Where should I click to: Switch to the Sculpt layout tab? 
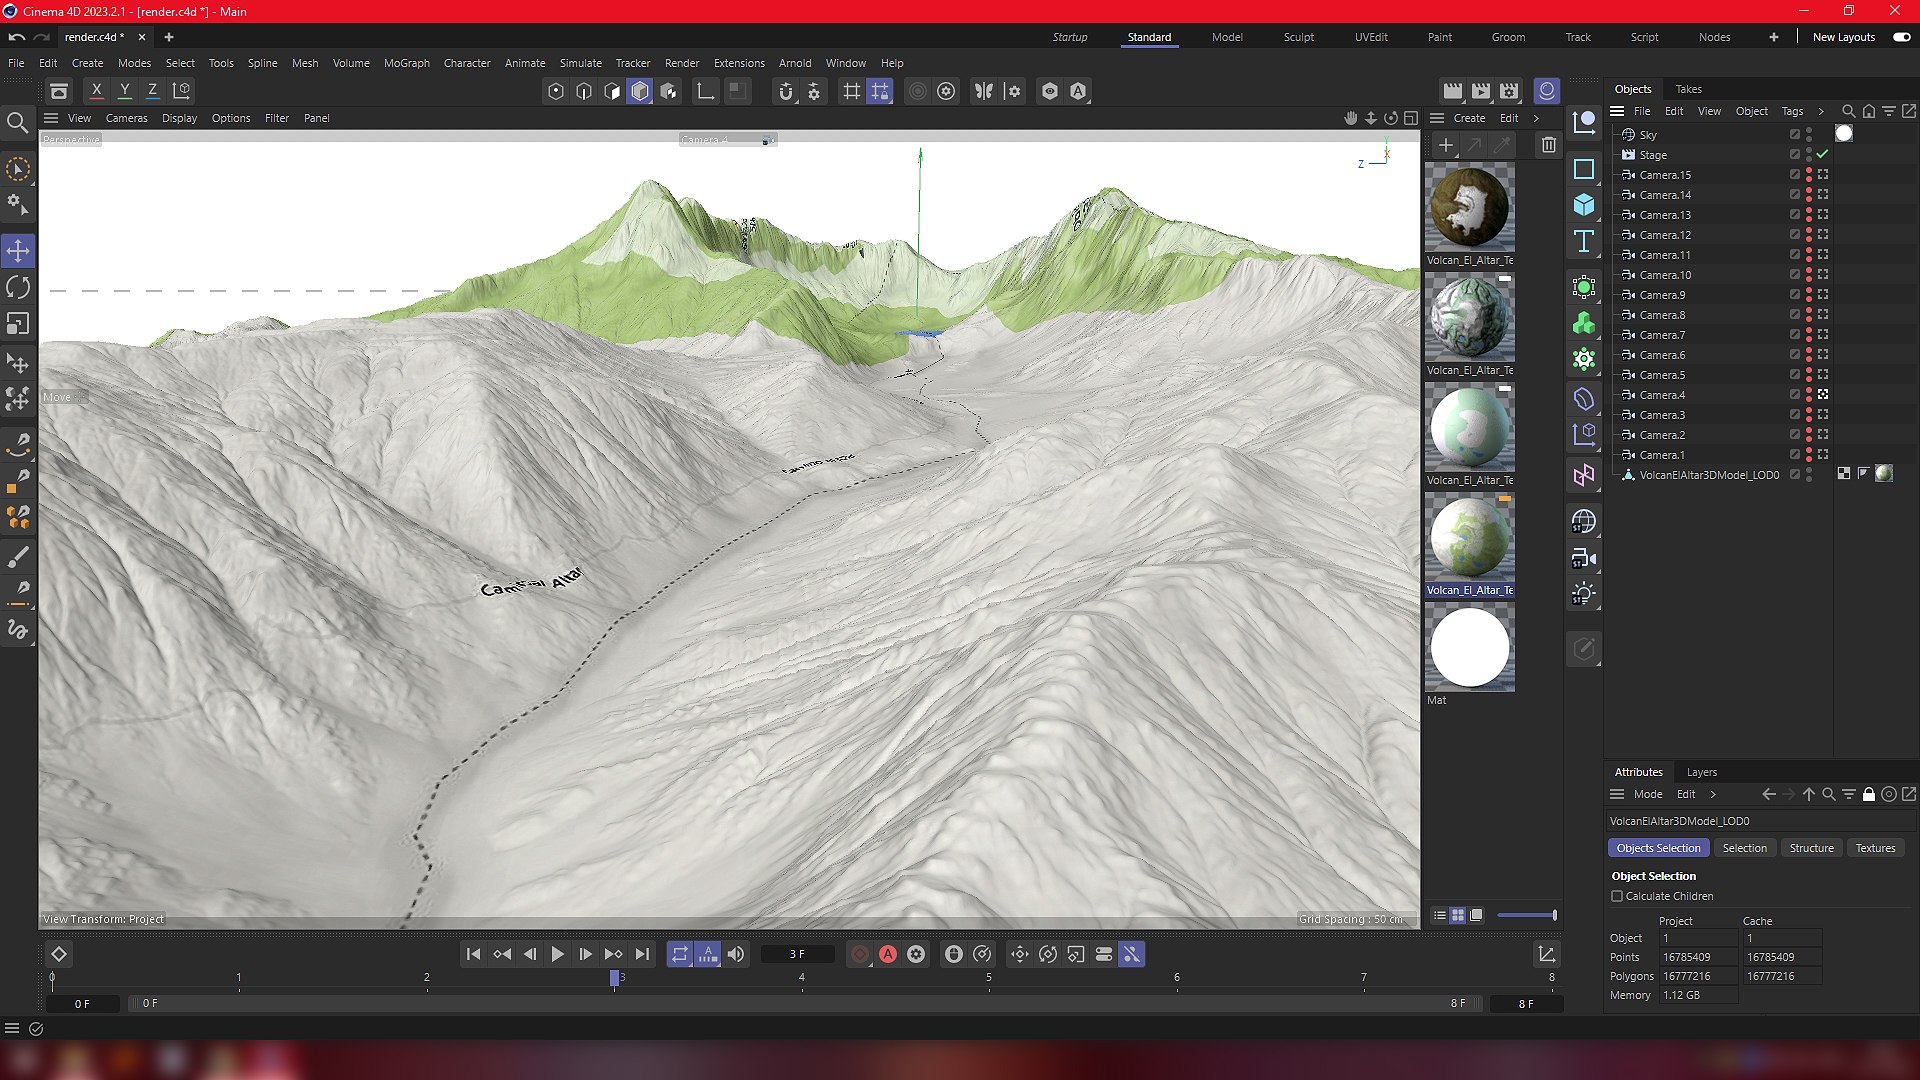[1298, 37]
